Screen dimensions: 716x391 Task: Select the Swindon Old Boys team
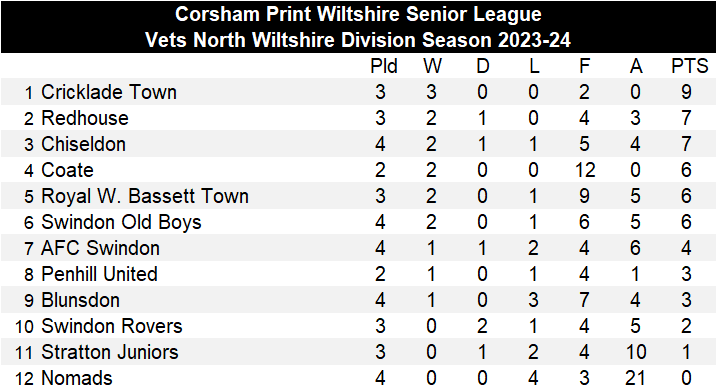[121, 222]
